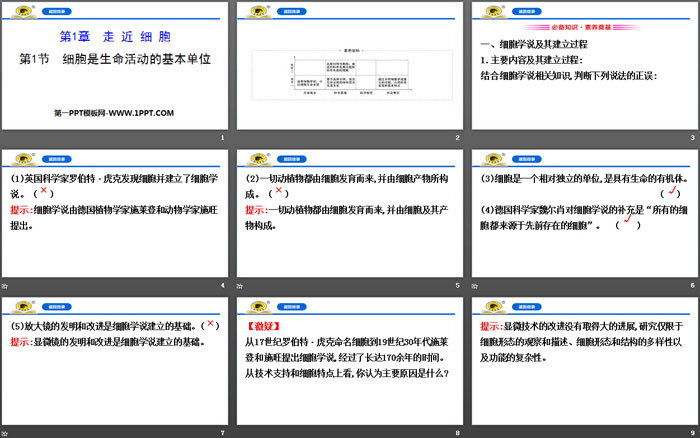Click the blue pill button on slide 1

[57, 12]
